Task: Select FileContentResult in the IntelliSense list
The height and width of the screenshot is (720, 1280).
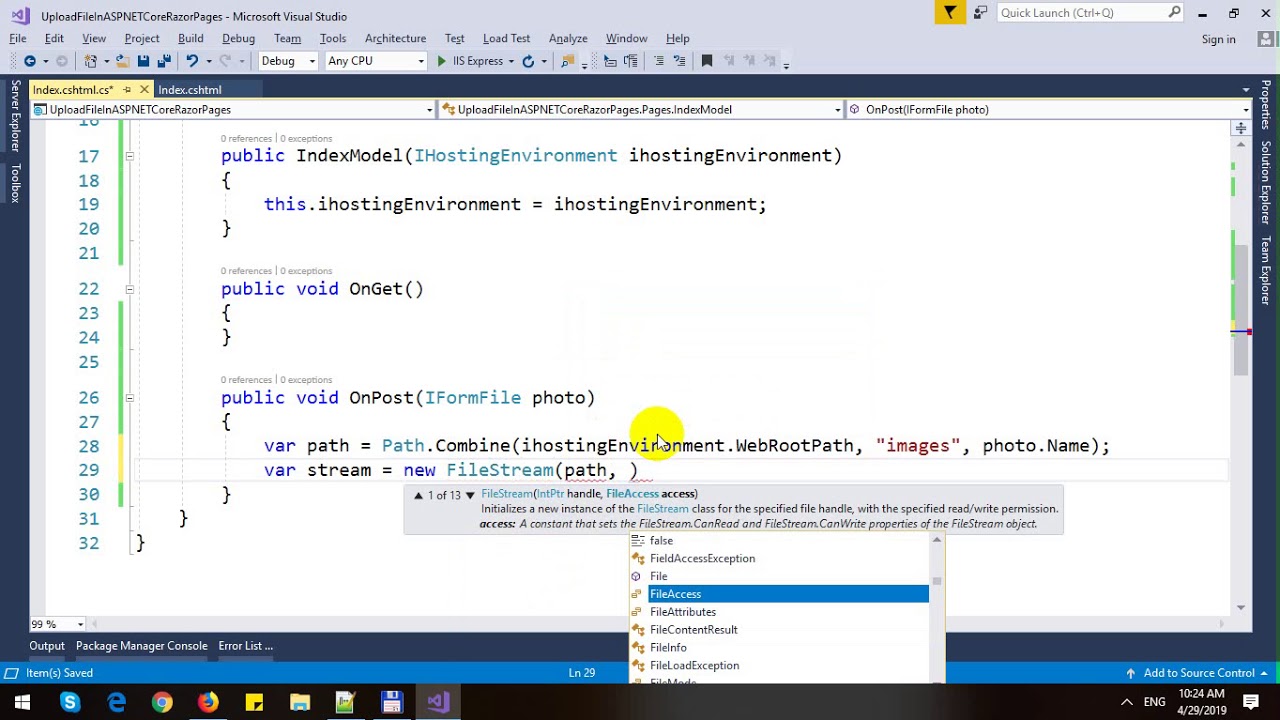Action: (779, 630)
